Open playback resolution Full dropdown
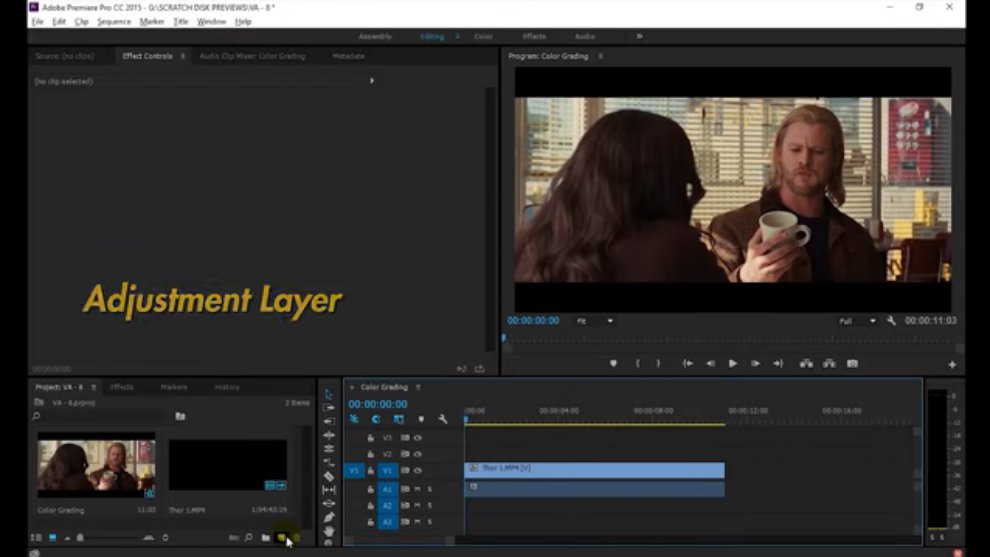Image resolution: width=990 pixels, height=557 pixels. (x=857, y=321)
